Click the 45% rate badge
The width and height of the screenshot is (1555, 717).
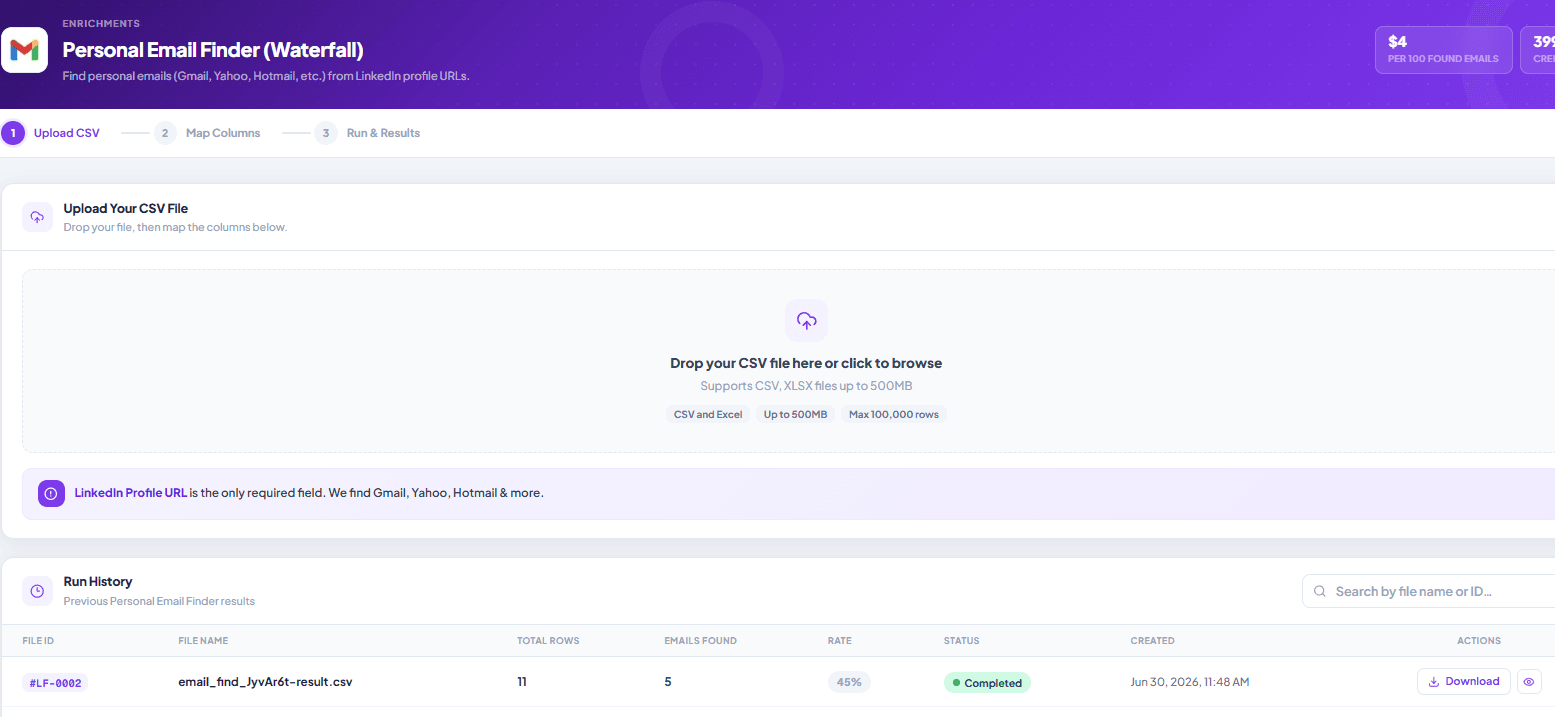click(x=850, y=682)
